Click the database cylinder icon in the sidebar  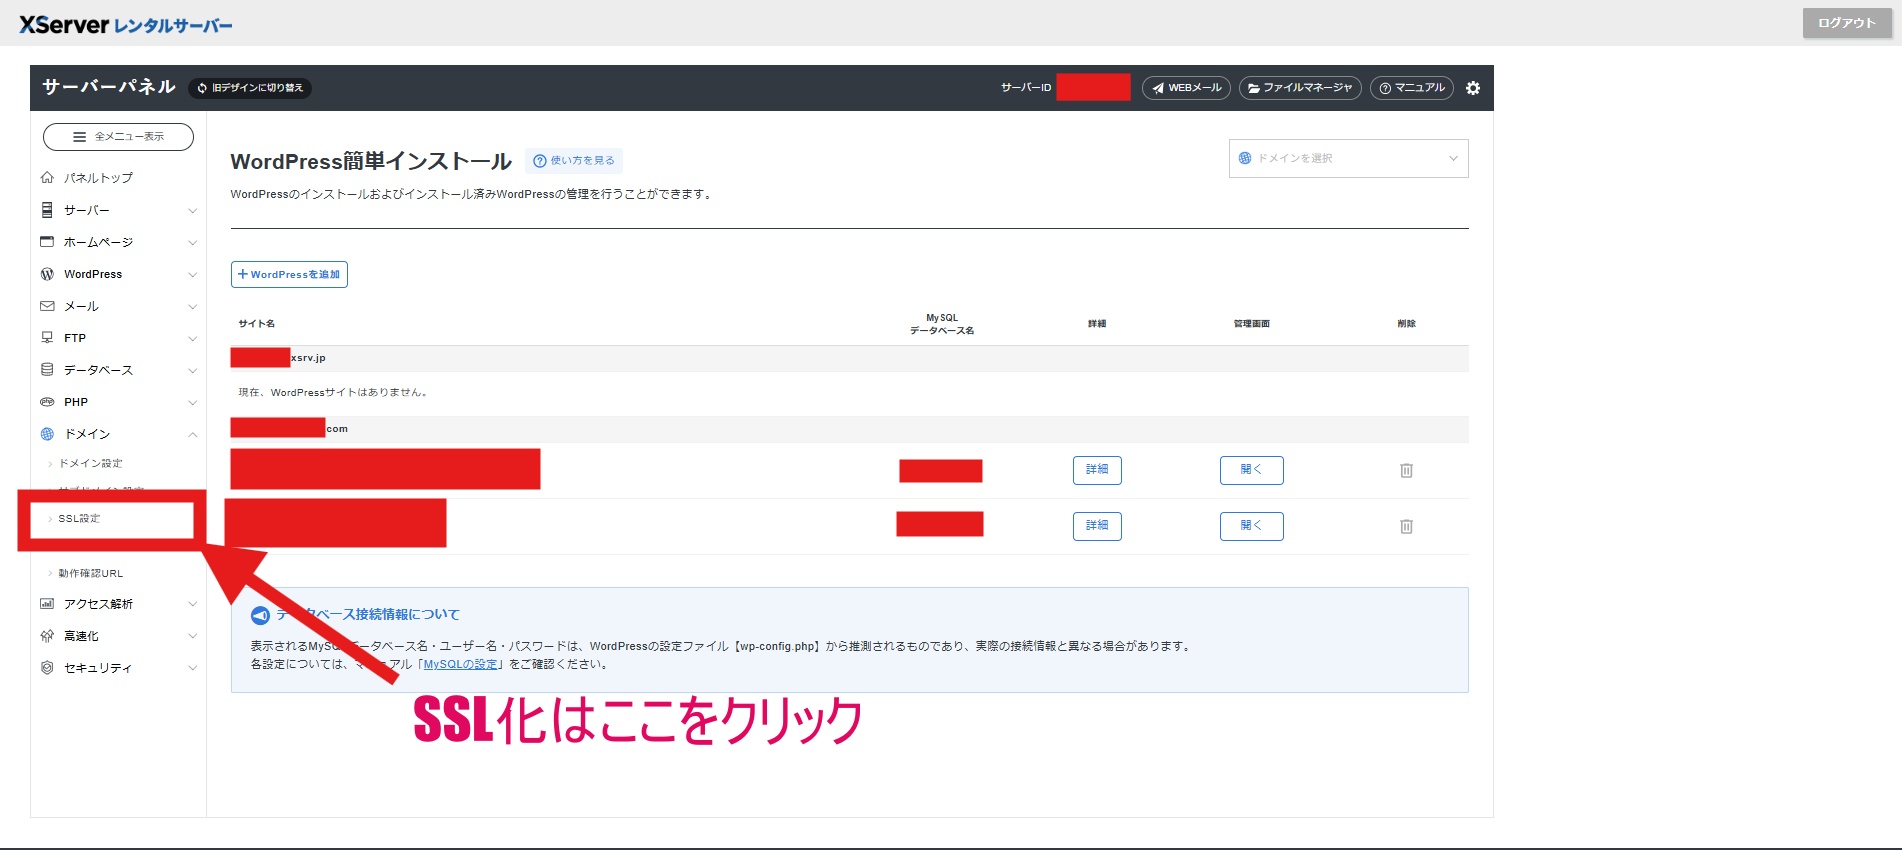(x=47, y=370)
